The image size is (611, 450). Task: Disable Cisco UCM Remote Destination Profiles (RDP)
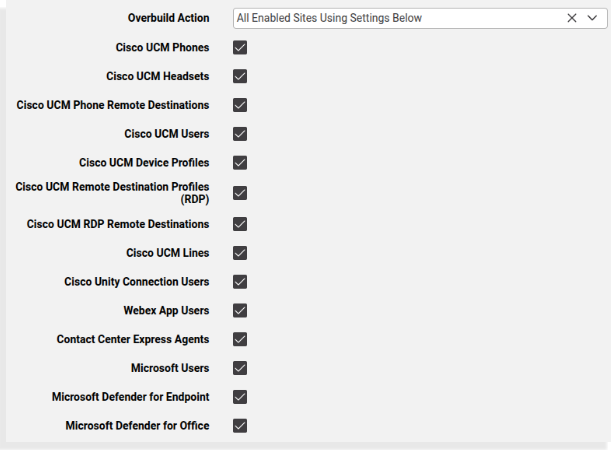[240, 193]
